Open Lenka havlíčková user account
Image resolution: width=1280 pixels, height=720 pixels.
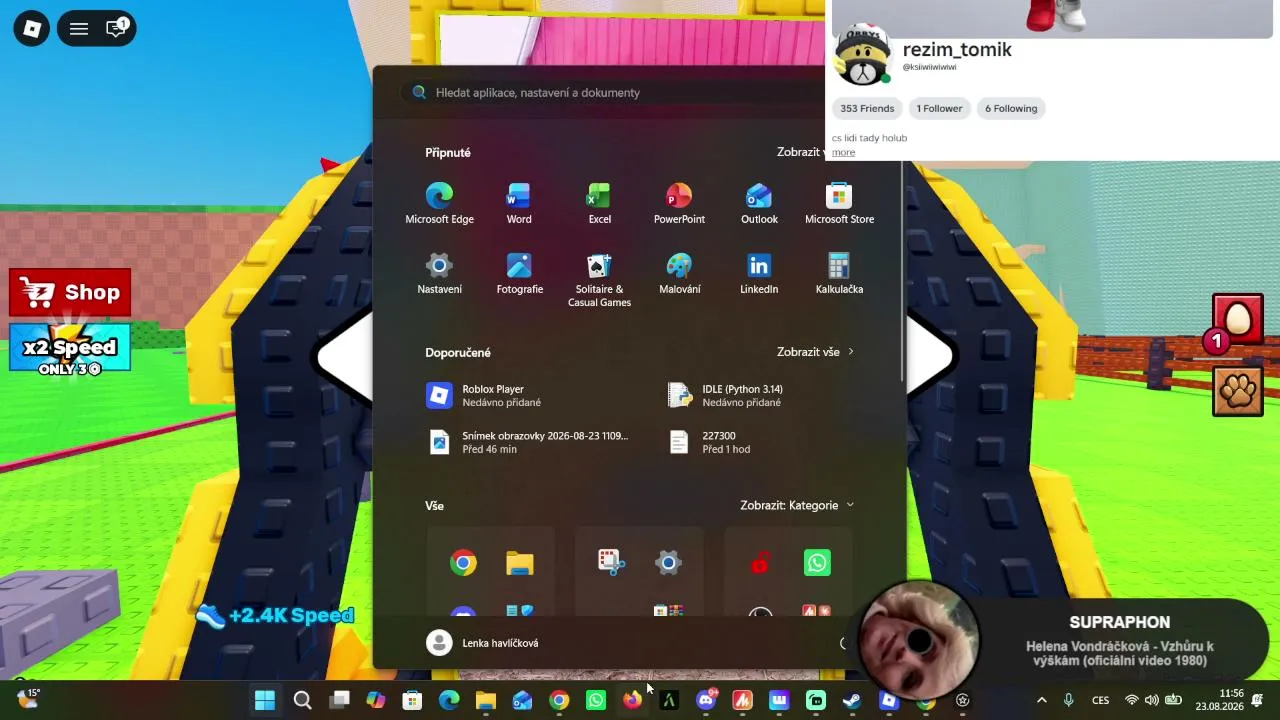click(x=482, y=643)
